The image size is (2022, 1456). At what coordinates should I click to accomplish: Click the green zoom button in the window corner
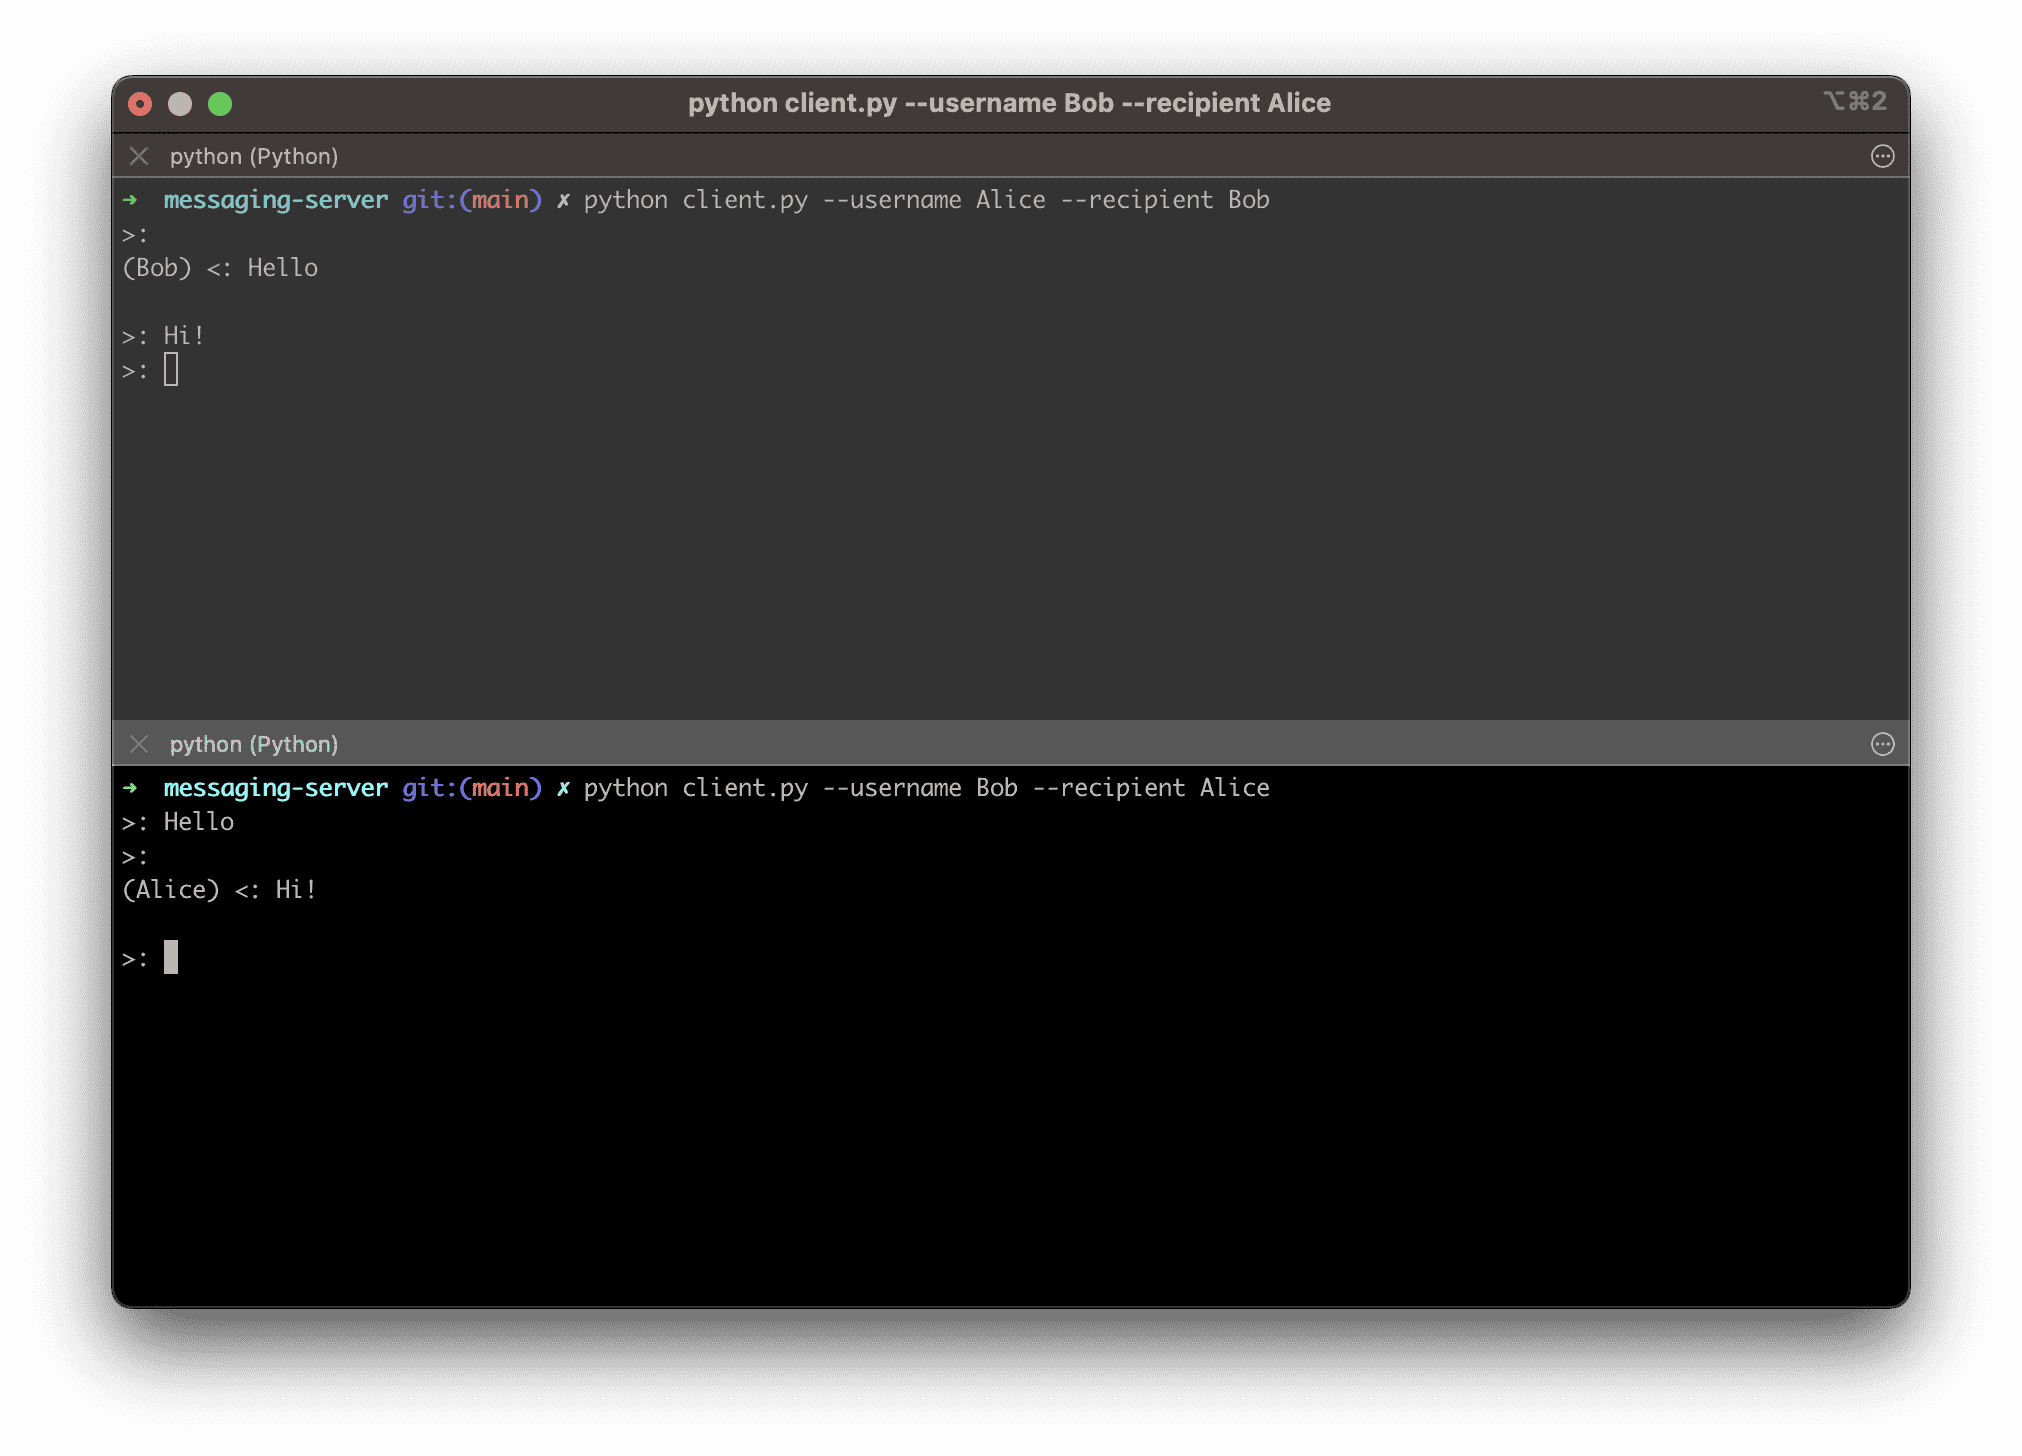point(220,103)
